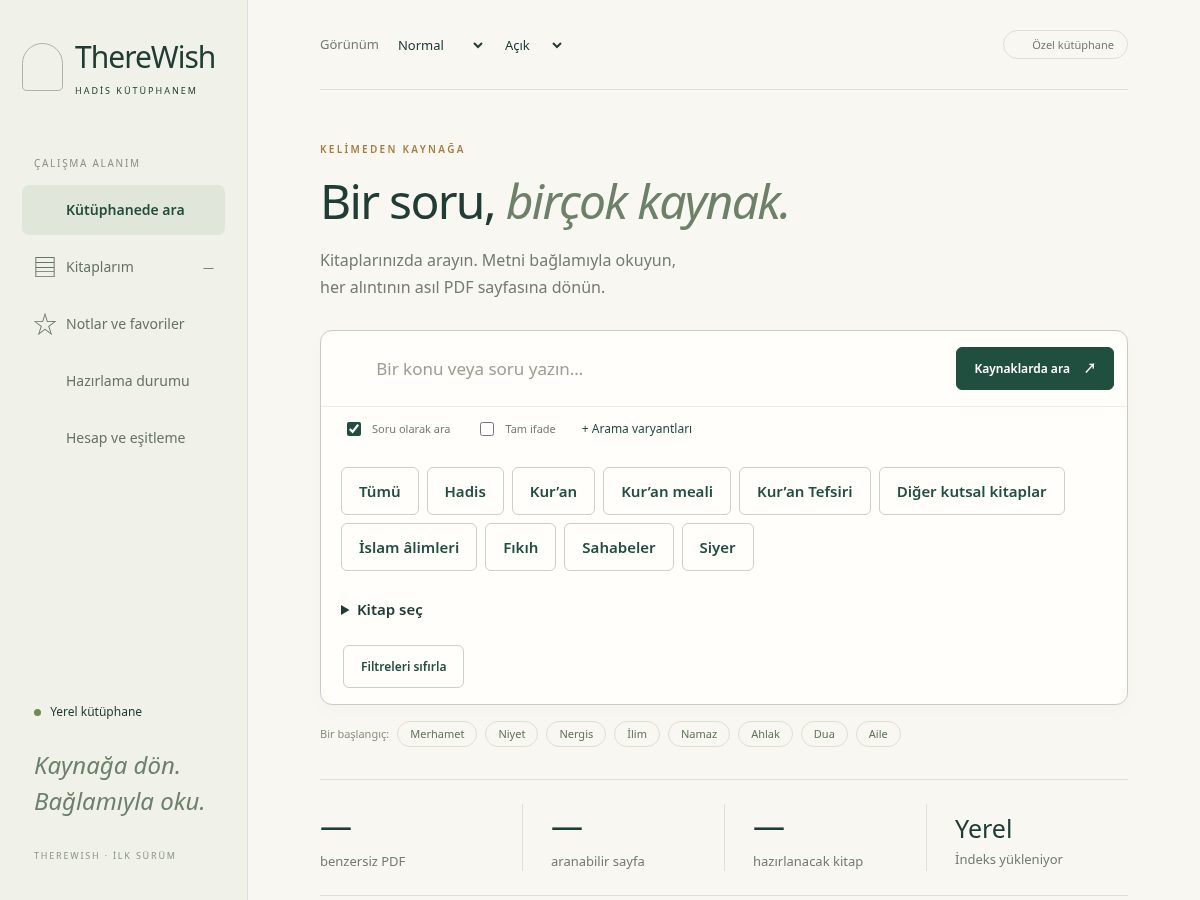Go to Hazırlama durumu page

pyautogui.click(x=123, y=381)
